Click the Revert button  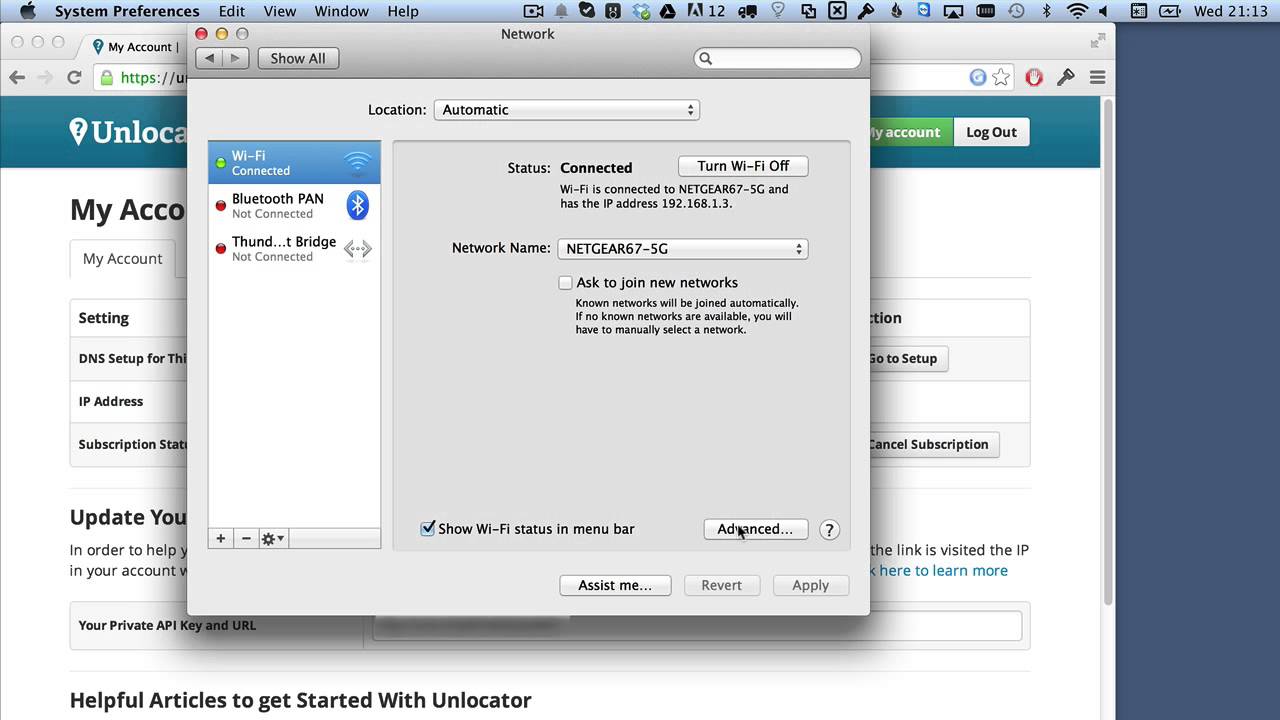721,585
